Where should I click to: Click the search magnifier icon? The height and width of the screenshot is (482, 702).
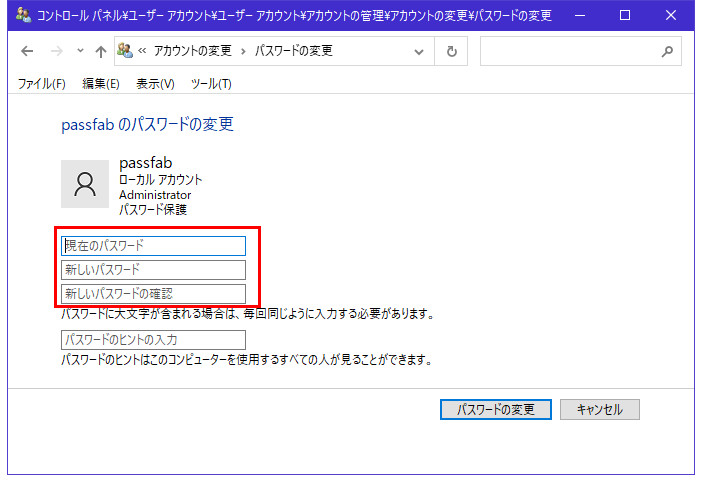tap(667, 51)
